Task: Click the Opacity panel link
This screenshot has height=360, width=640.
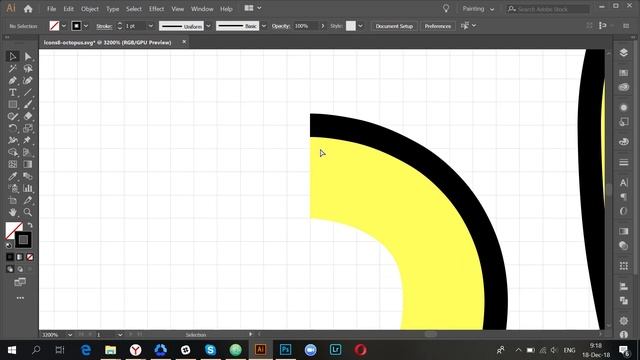Action: pyautogui.click(x=280, y=26)
